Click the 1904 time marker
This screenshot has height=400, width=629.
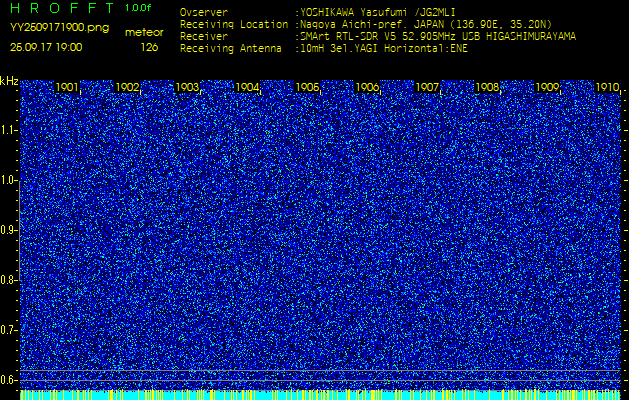point(247,87)
